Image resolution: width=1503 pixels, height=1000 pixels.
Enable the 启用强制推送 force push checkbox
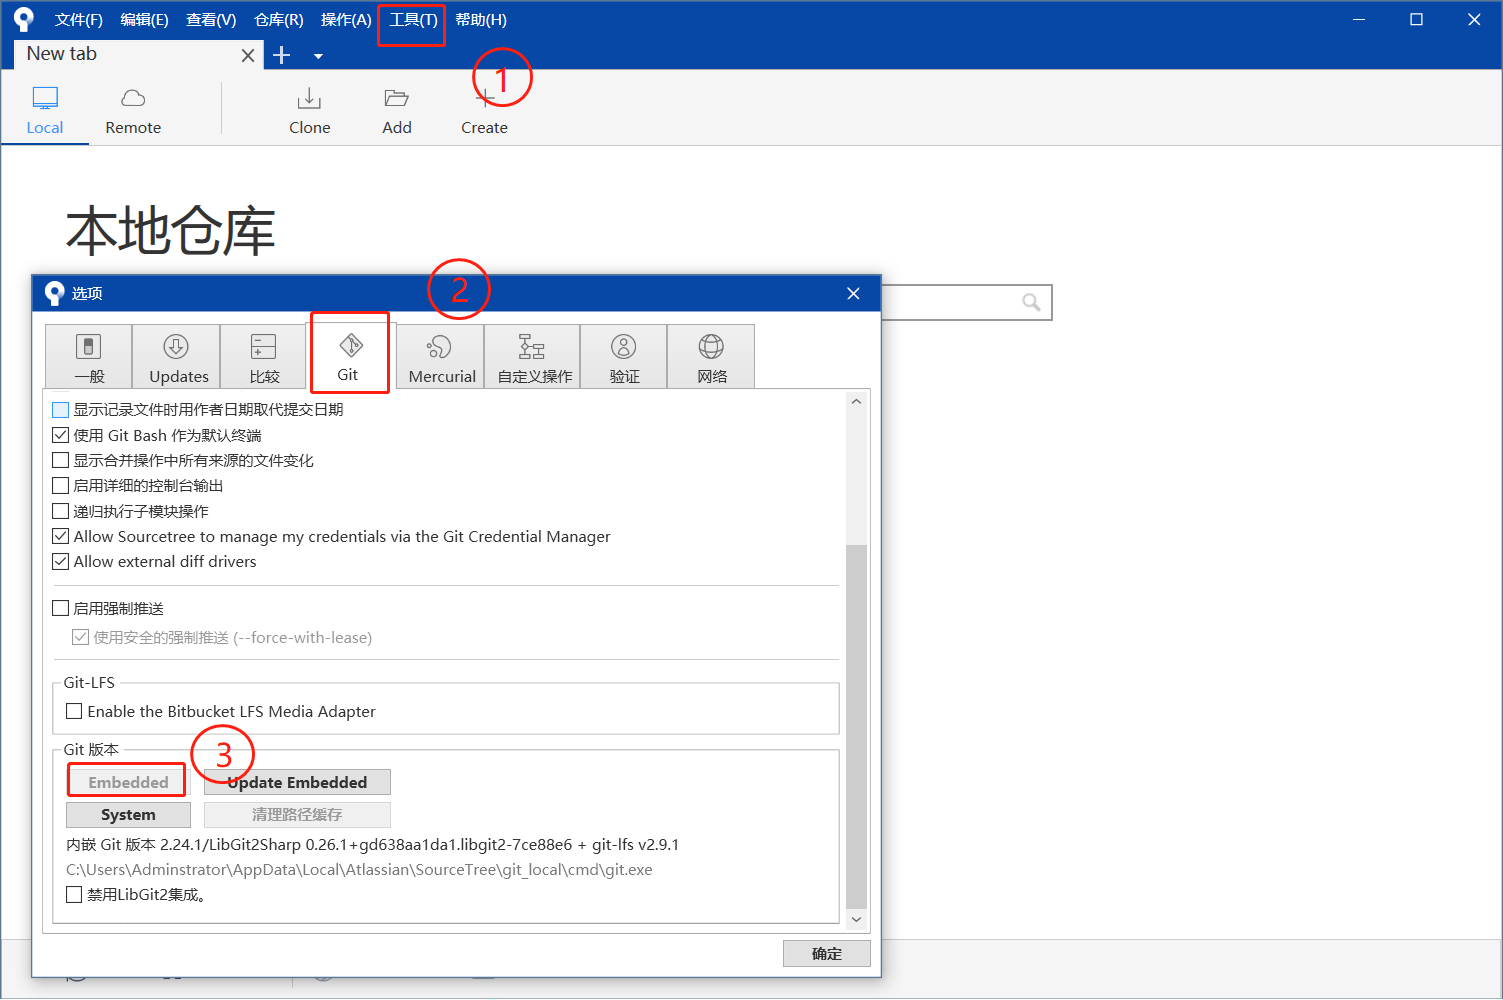click(60, 608)
